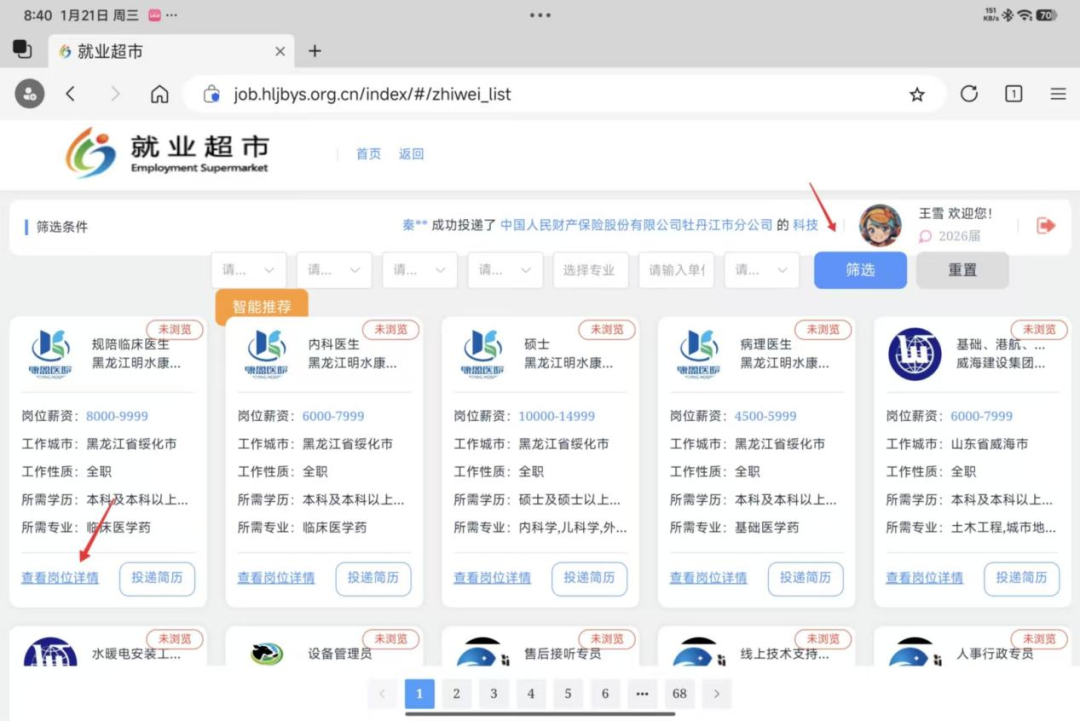This screenshot has width=1080, height=721.
Task: Expand the second filter dropdown
Action: [334, 270]
